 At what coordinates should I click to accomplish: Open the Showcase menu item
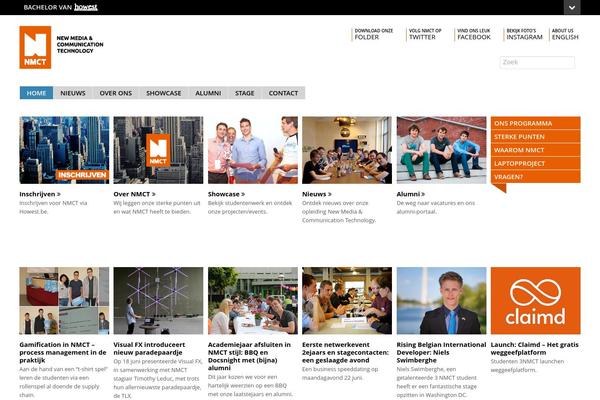[163, 93]
